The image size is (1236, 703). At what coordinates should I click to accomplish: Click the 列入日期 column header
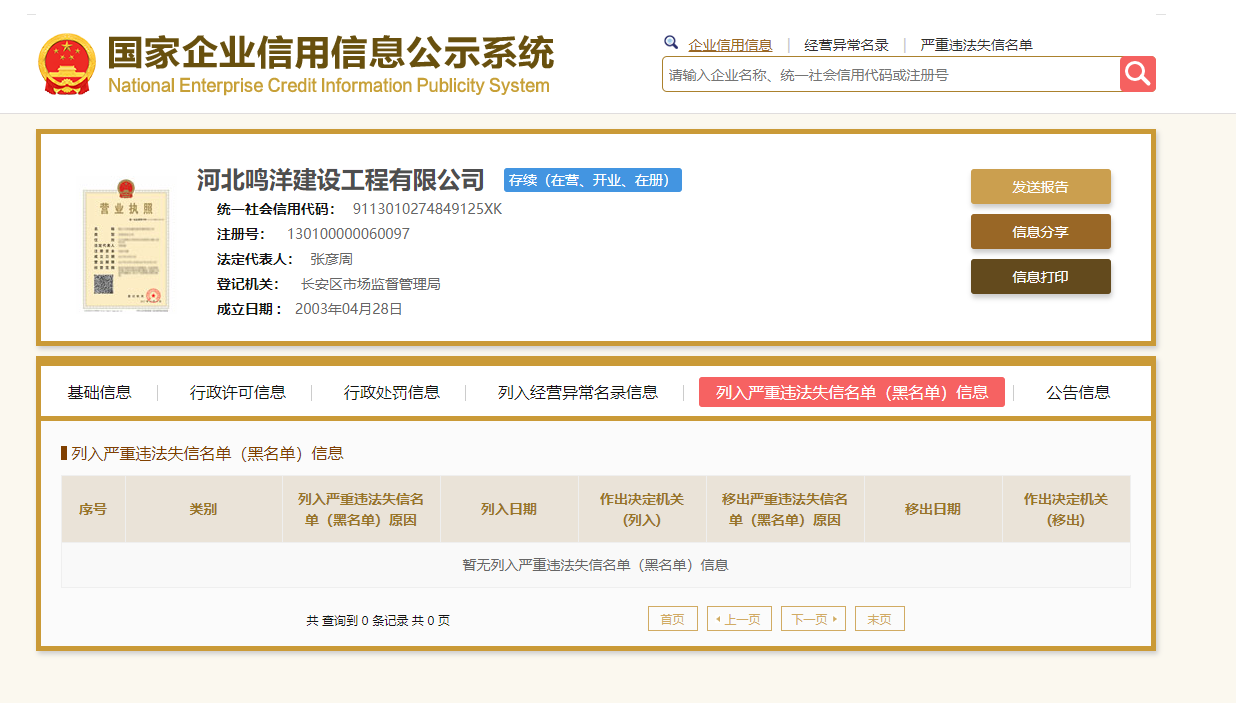509,509
